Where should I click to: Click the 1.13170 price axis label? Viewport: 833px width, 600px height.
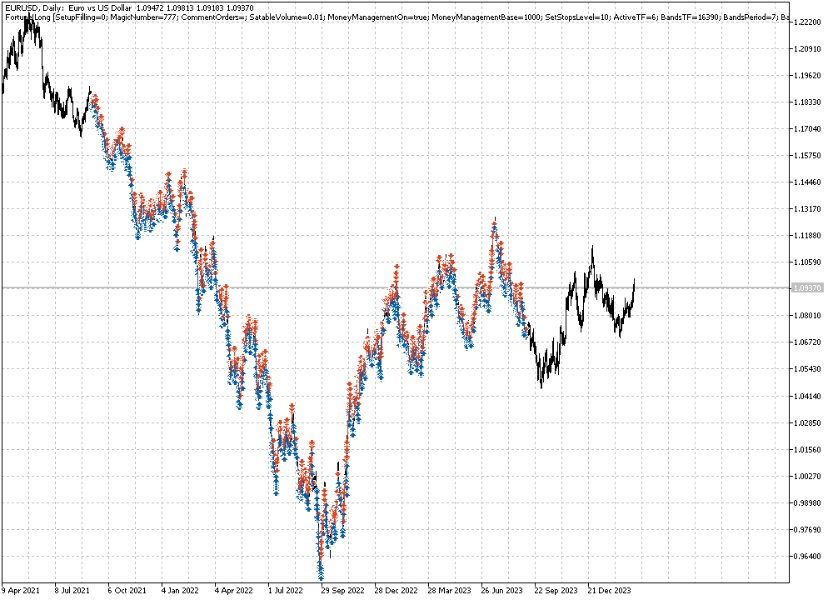[x=808, y=209]
